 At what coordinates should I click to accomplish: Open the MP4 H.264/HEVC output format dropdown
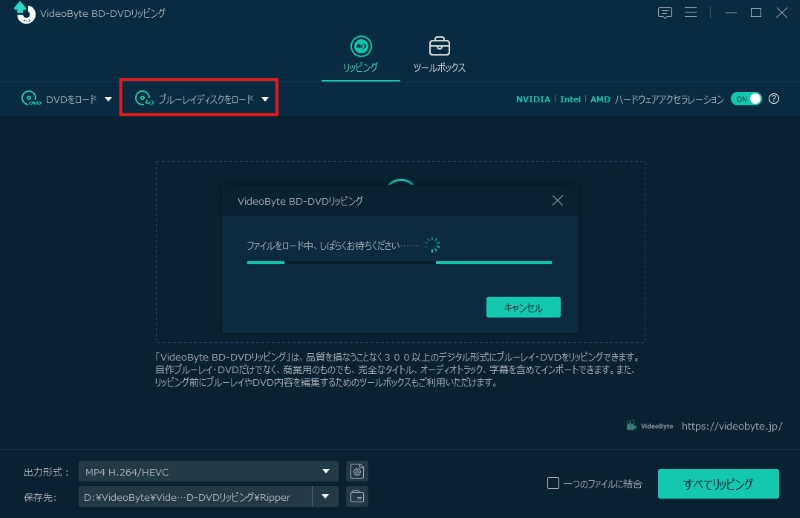209,471
